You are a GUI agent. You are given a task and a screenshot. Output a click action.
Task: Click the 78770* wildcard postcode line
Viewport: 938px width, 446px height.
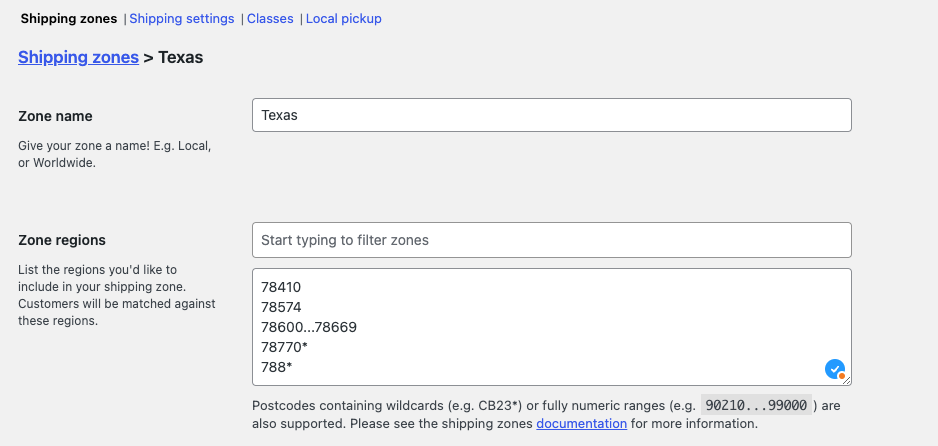(x=284, y=347)
